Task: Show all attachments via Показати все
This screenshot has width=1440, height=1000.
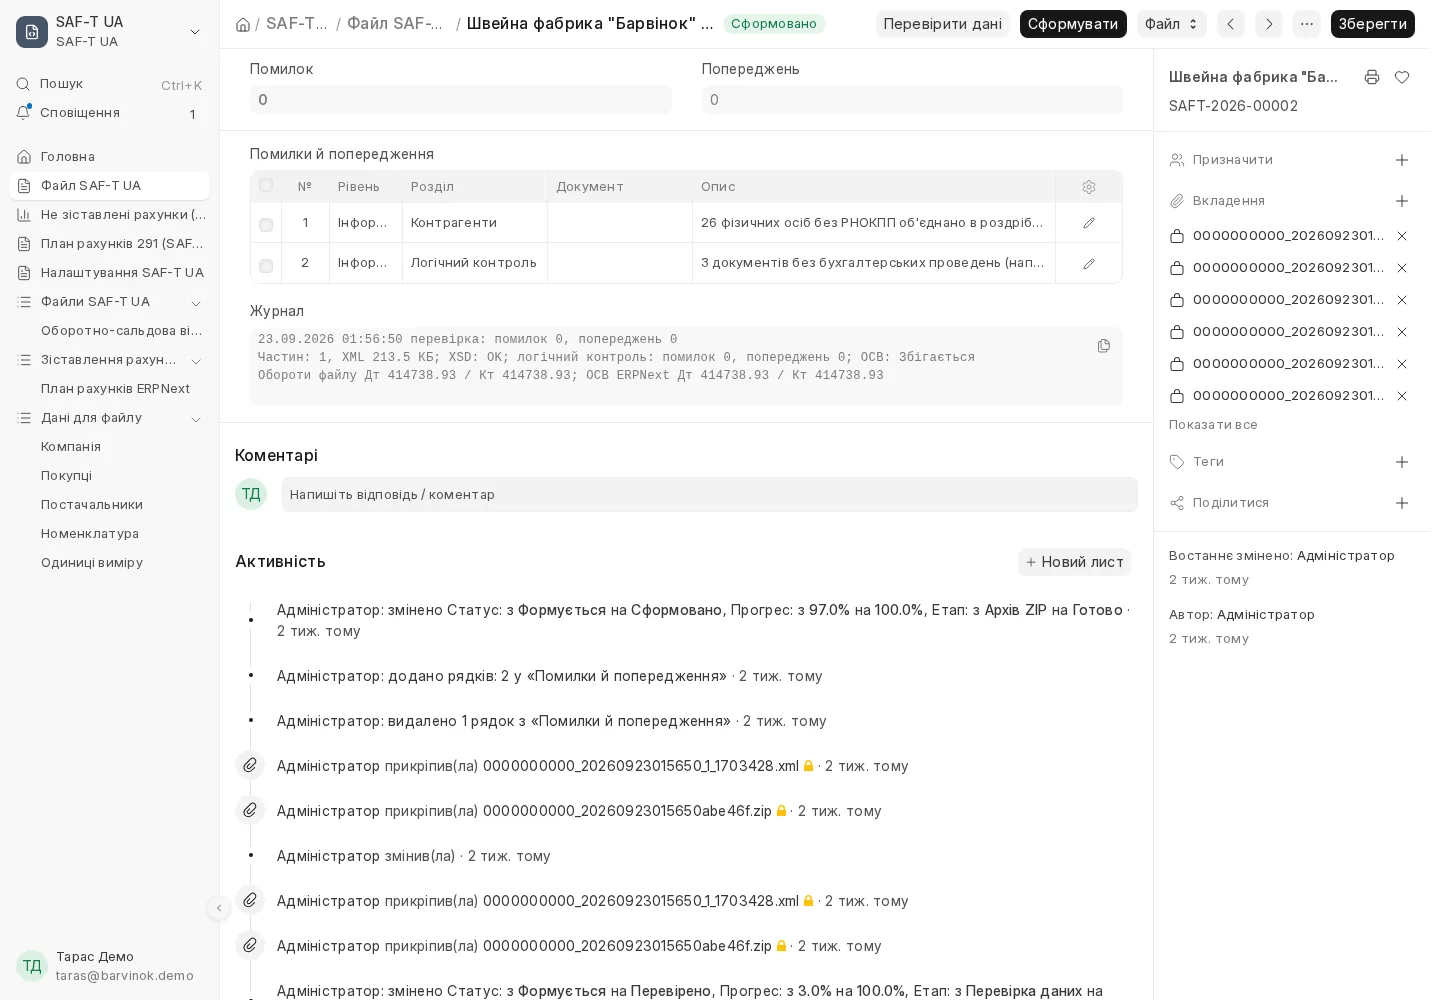Action: coord(1213,425)
